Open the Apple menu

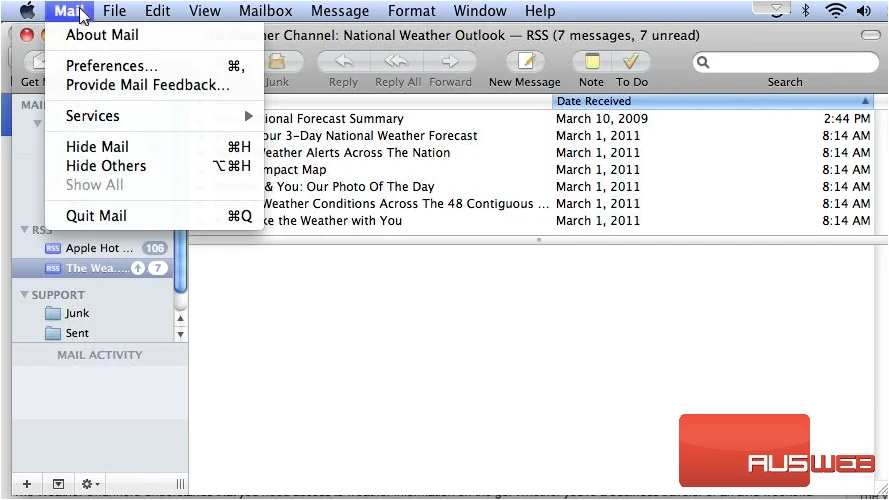(x=27, y=10)
